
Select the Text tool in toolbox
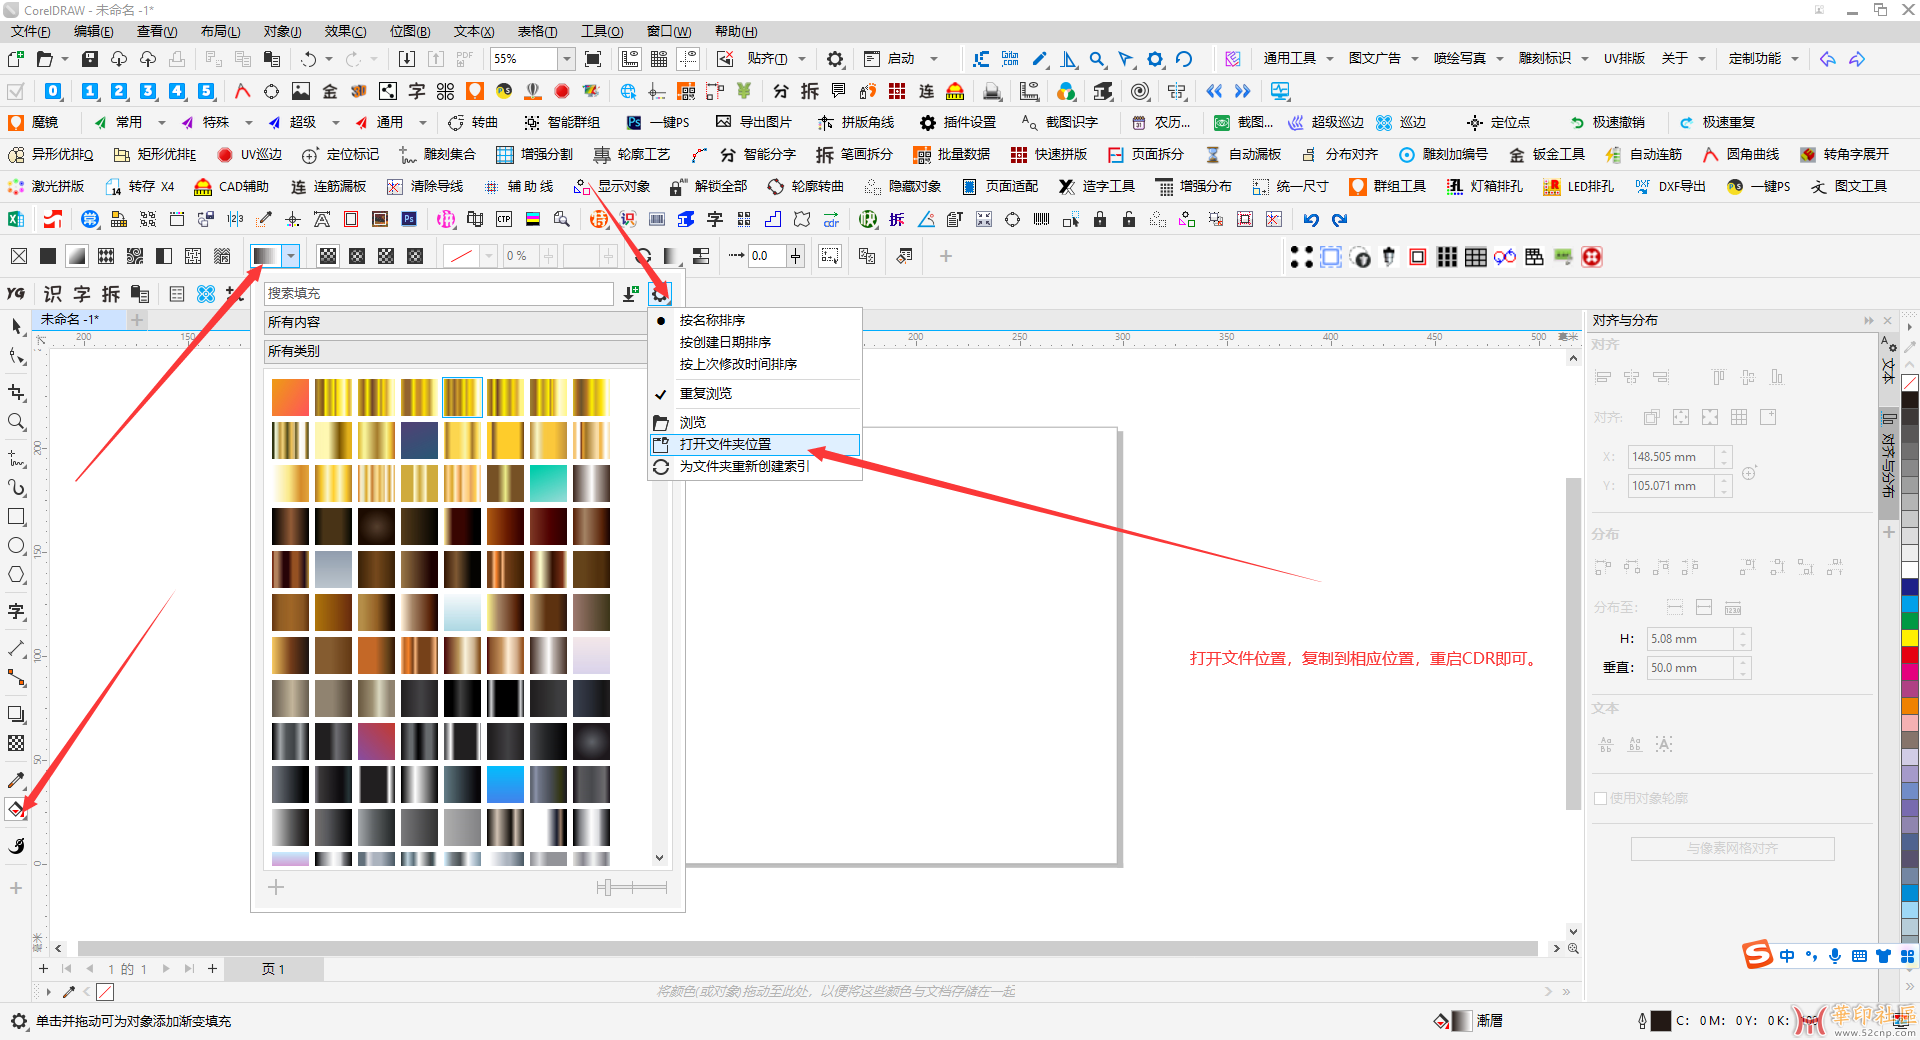pyautogui.click(x=16, y=611)
